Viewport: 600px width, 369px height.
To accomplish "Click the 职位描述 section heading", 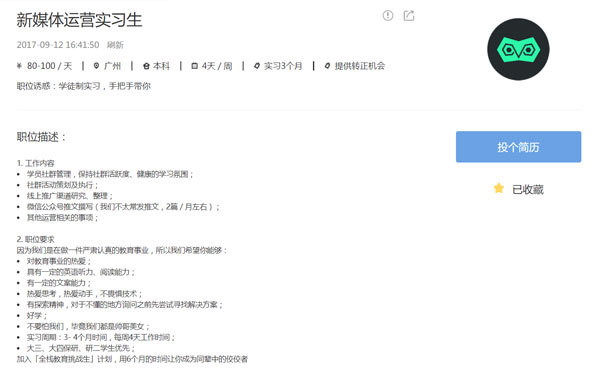I will [41, 137].
